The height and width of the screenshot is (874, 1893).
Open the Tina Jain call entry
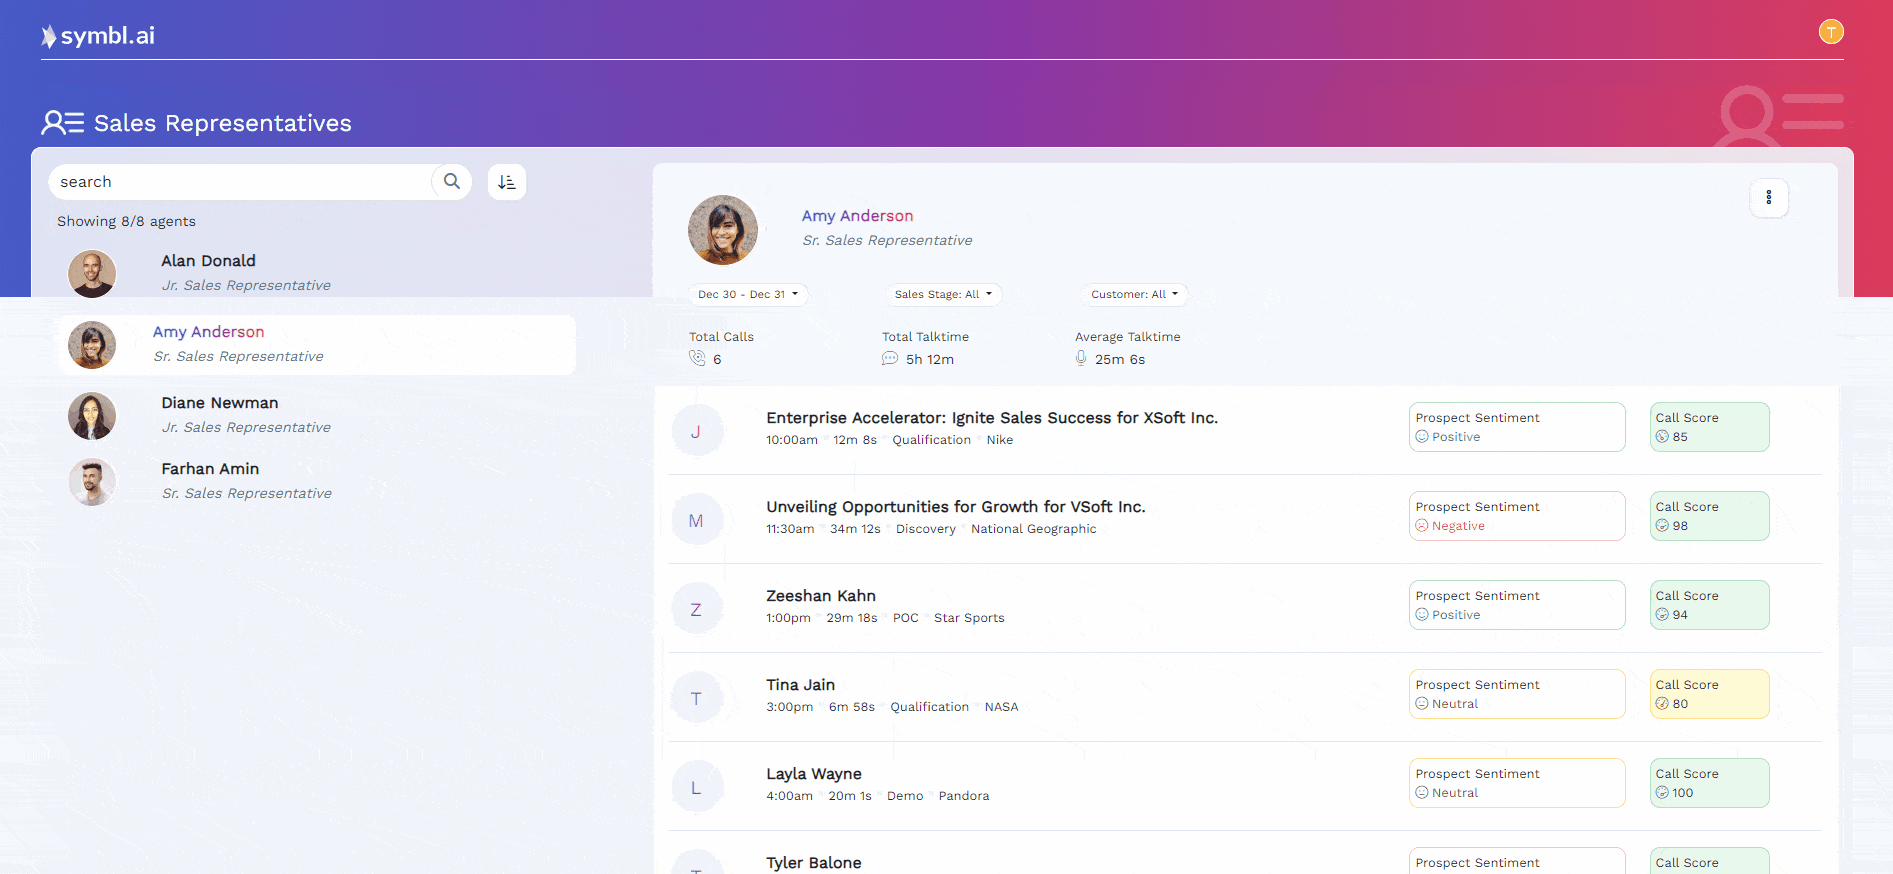pyautogui.click(x=800, y=685)
